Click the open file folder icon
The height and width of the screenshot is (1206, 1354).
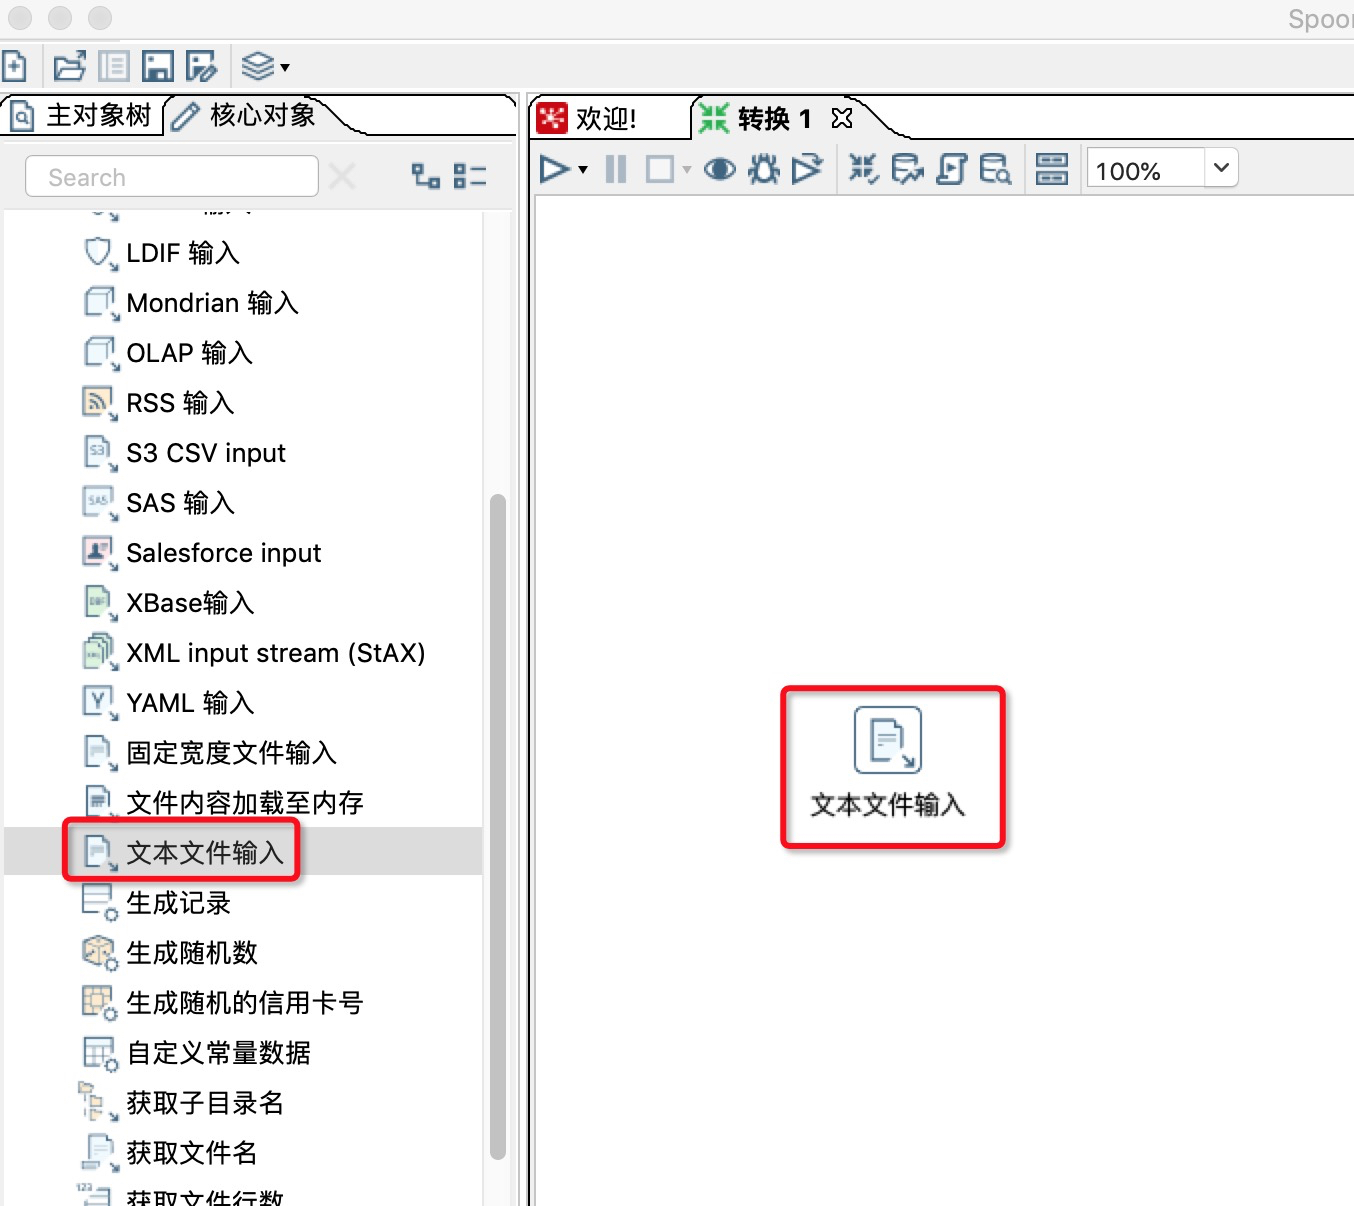click(70, 66)
